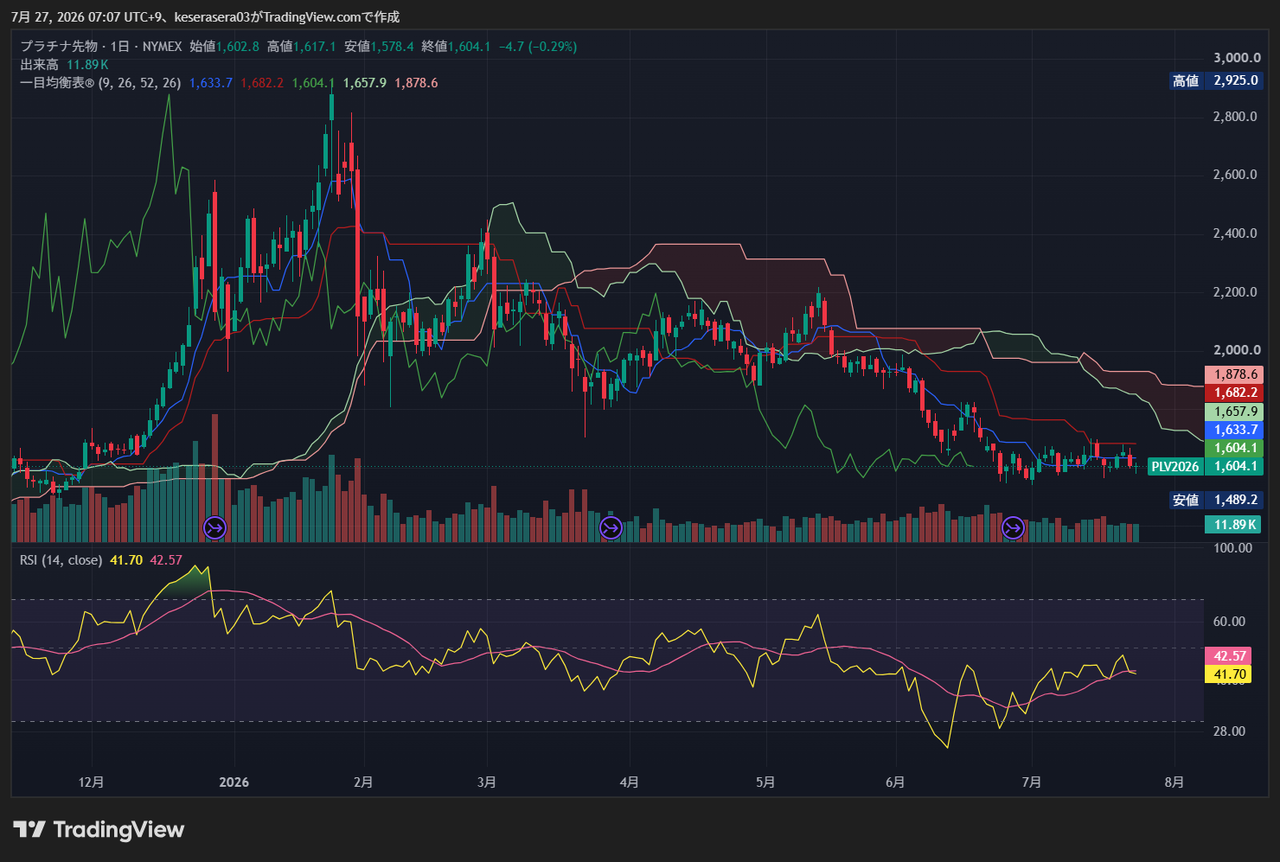
Task: Open the contract rollover marker before 4月
Action: tap(610, 527)
